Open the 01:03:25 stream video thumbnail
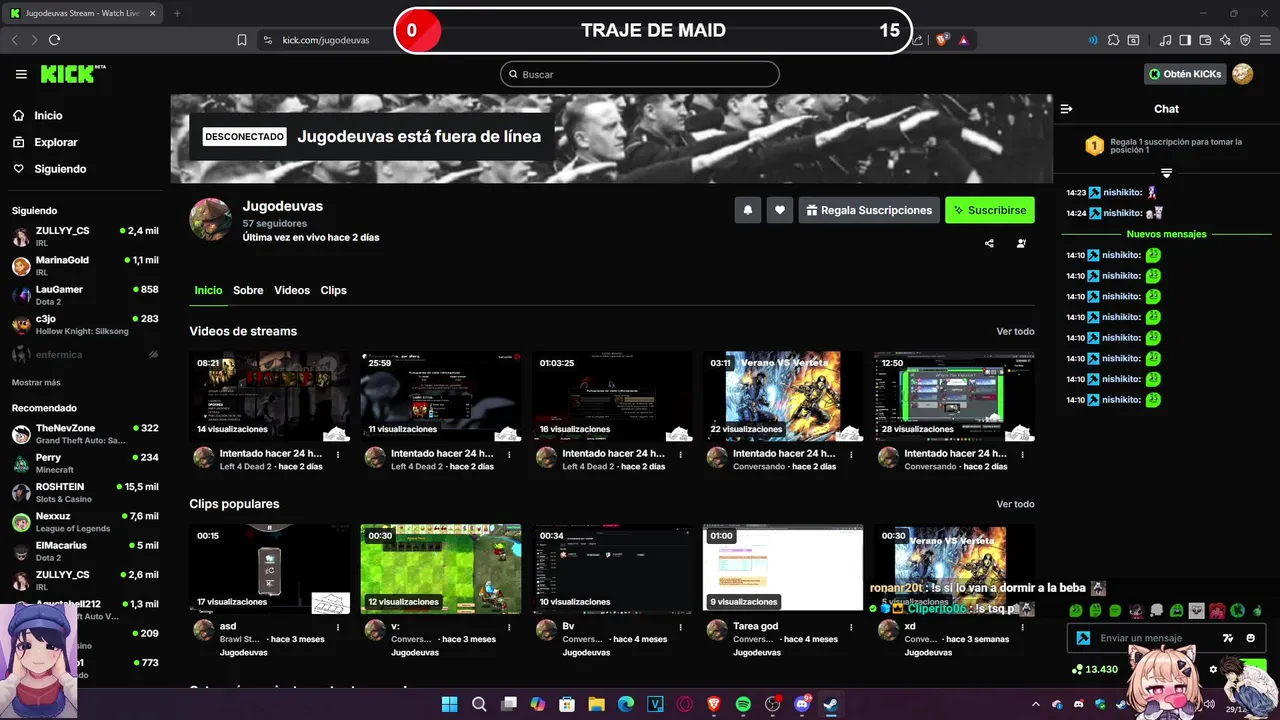The height and width of the screenshot is (720, 1280). (x=612, y=396)
